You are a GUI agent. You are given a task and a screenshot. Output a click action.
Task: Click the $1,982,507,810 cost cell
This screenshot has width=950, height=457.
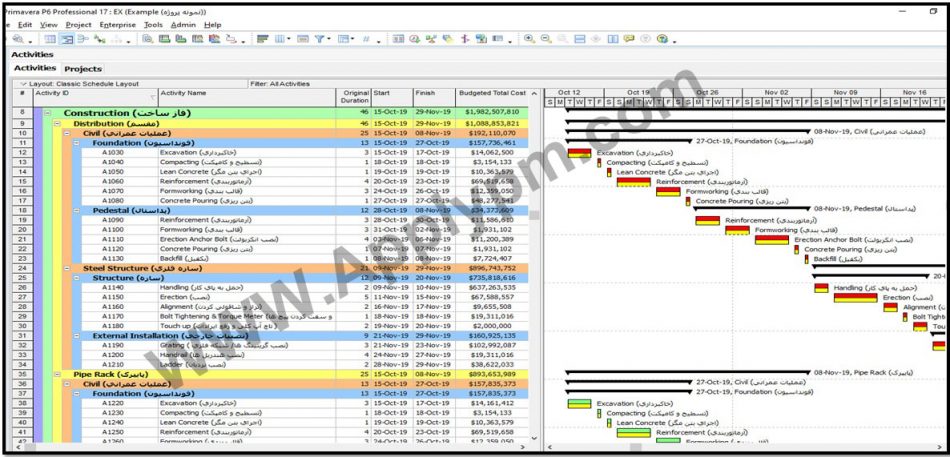(x=493, y=113)
